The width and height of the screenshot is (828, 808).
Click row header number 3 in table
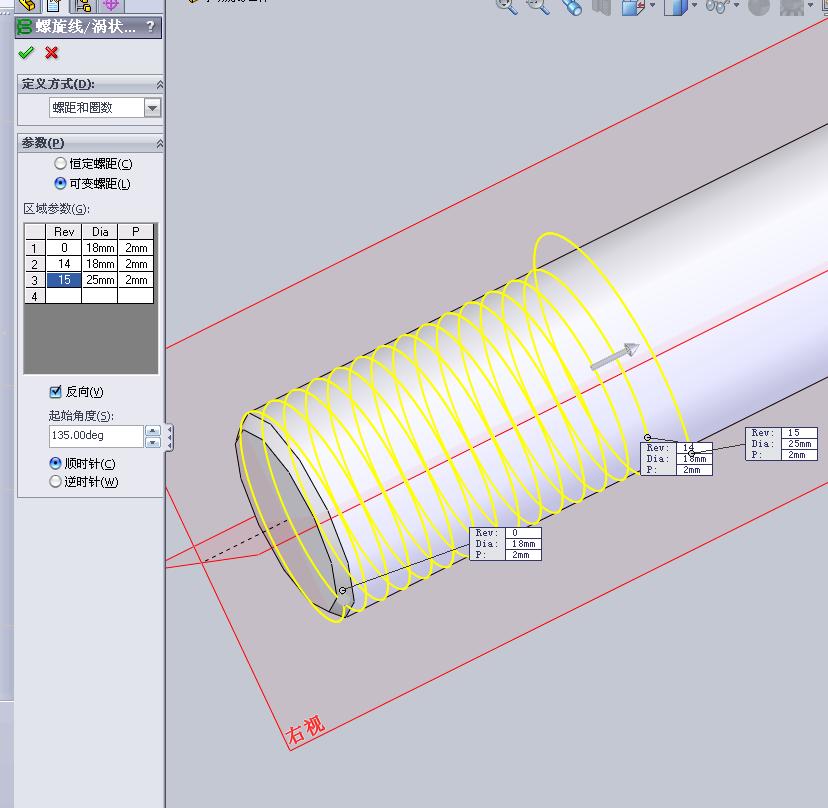[35, 280]
